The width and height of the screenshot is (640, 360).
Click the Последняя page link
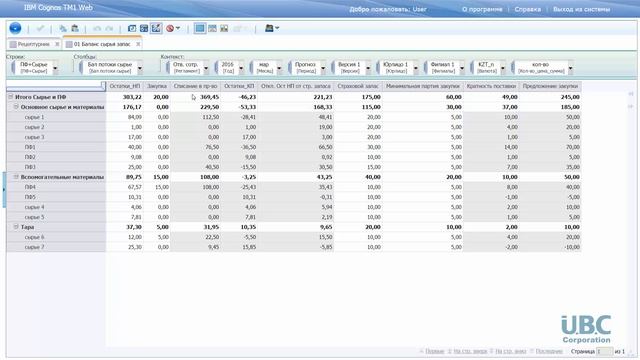coord(549,351)
